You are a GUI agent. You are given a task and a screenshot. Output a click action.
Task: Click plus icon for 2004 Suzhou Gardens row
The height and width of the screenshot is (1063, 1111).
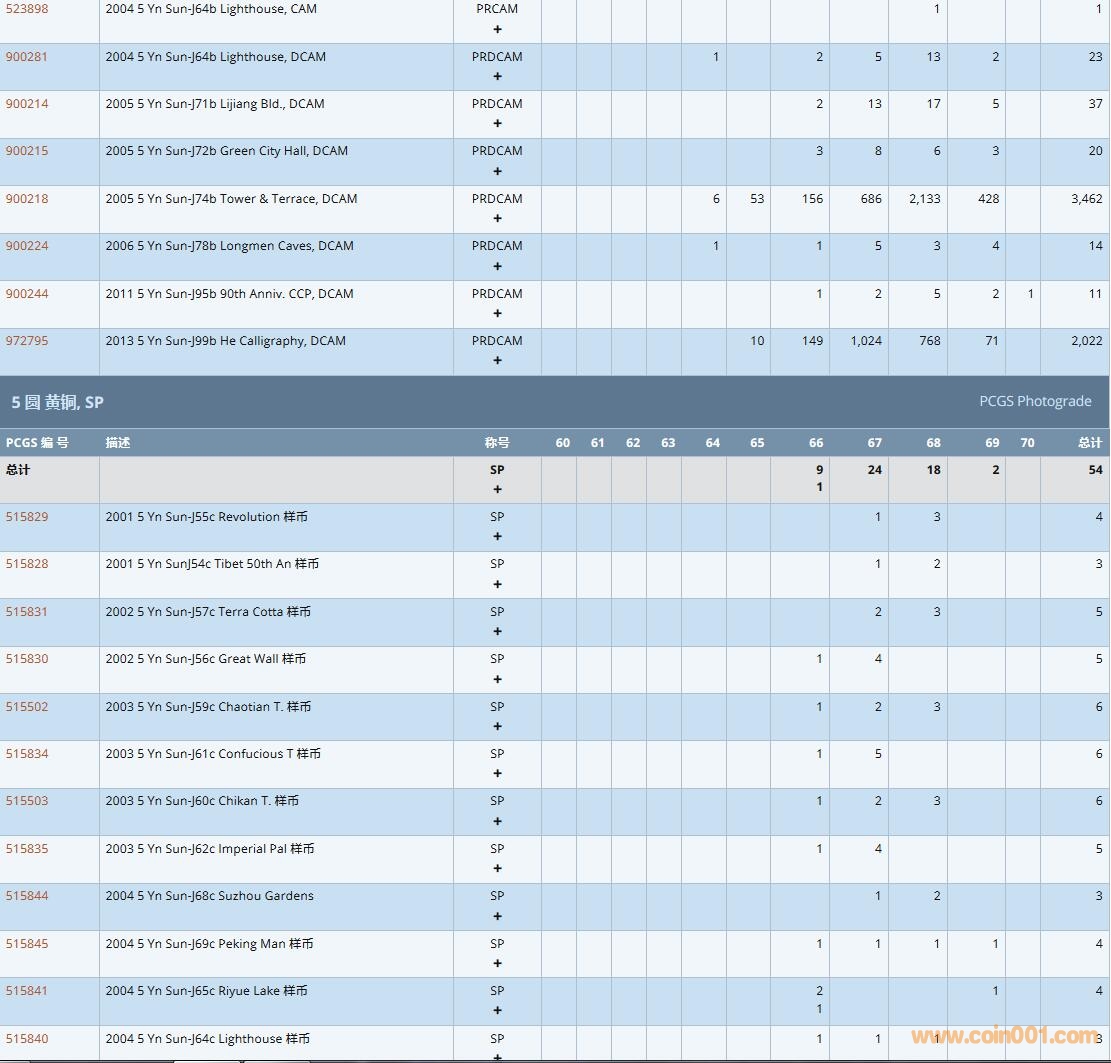pos(497,916)
